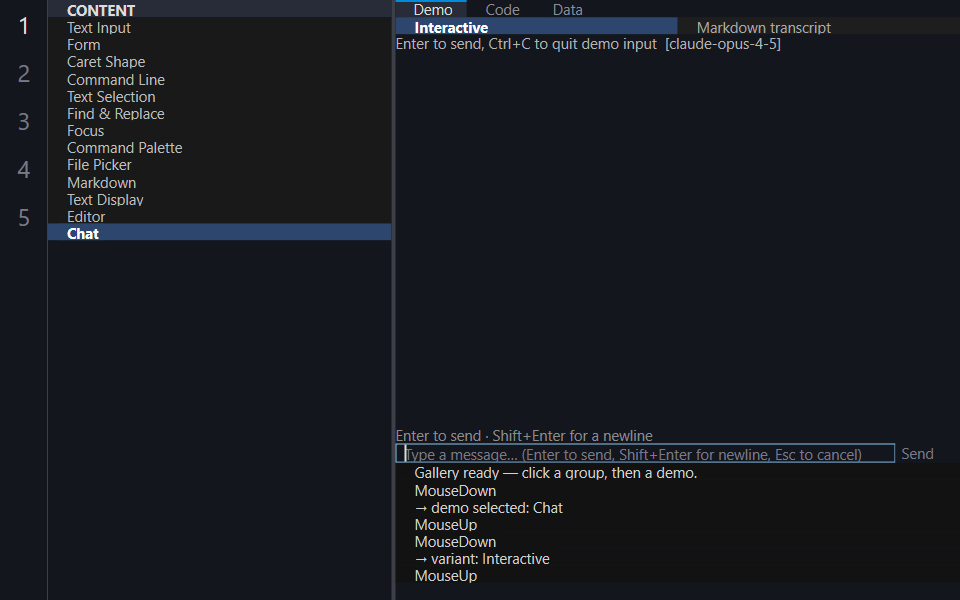Image resolution: width=960 pixels, height=600 pixels.
Task: Click the [claude-opus-4-5] model label
Action: coord(722,44)
